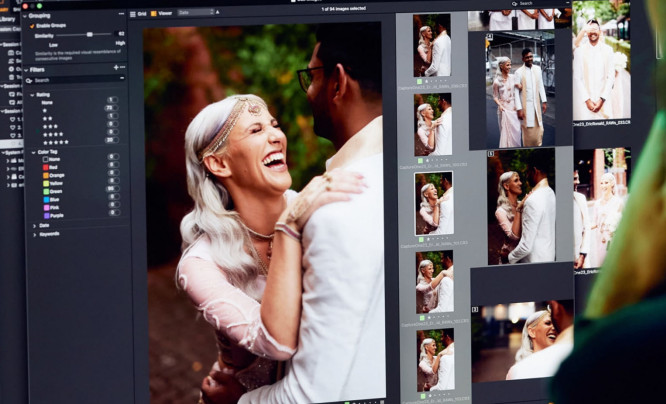Viewport: 666px width, 404px height.
Task: Select the None color tag swatch
Action: pos(45,159)
